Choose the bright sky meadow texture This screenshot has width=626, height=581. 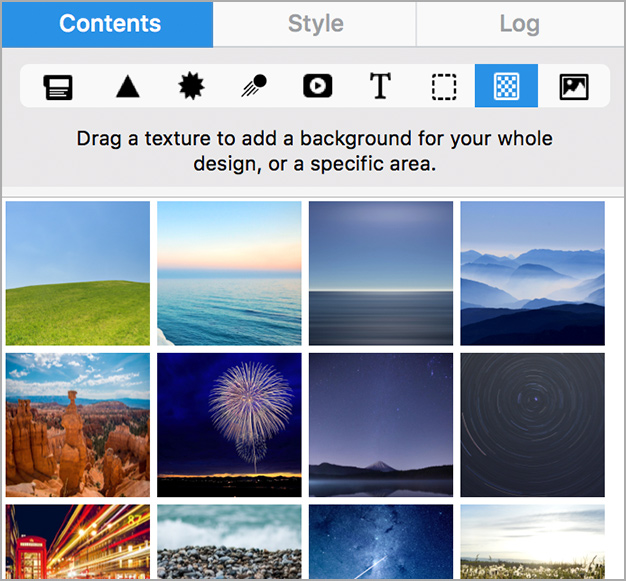pos(533,542)
